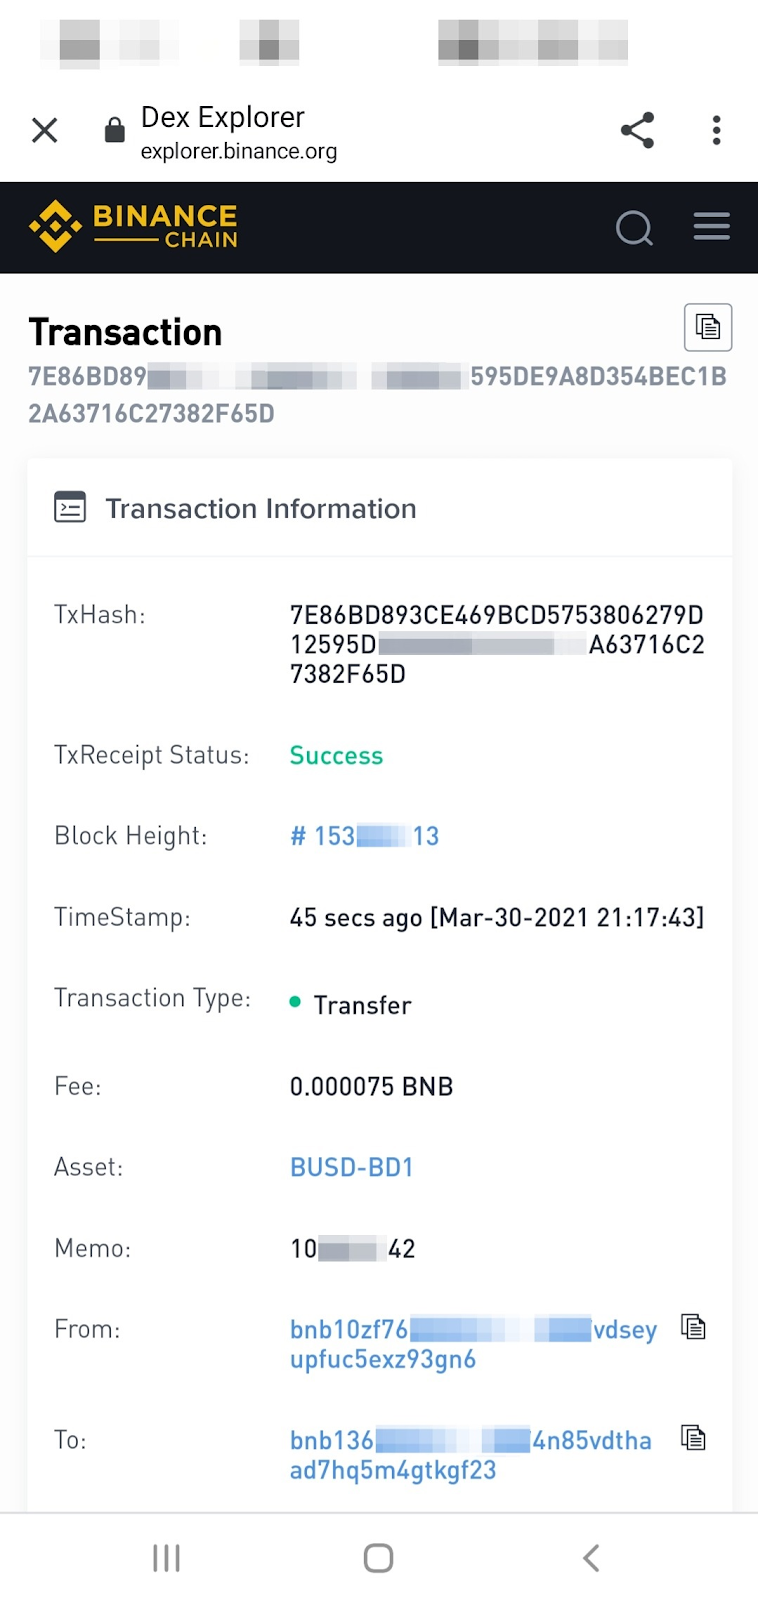Copy the From address
Image resolution: width=758 pixels, height=1600 pixels.
pos(694,1327)
